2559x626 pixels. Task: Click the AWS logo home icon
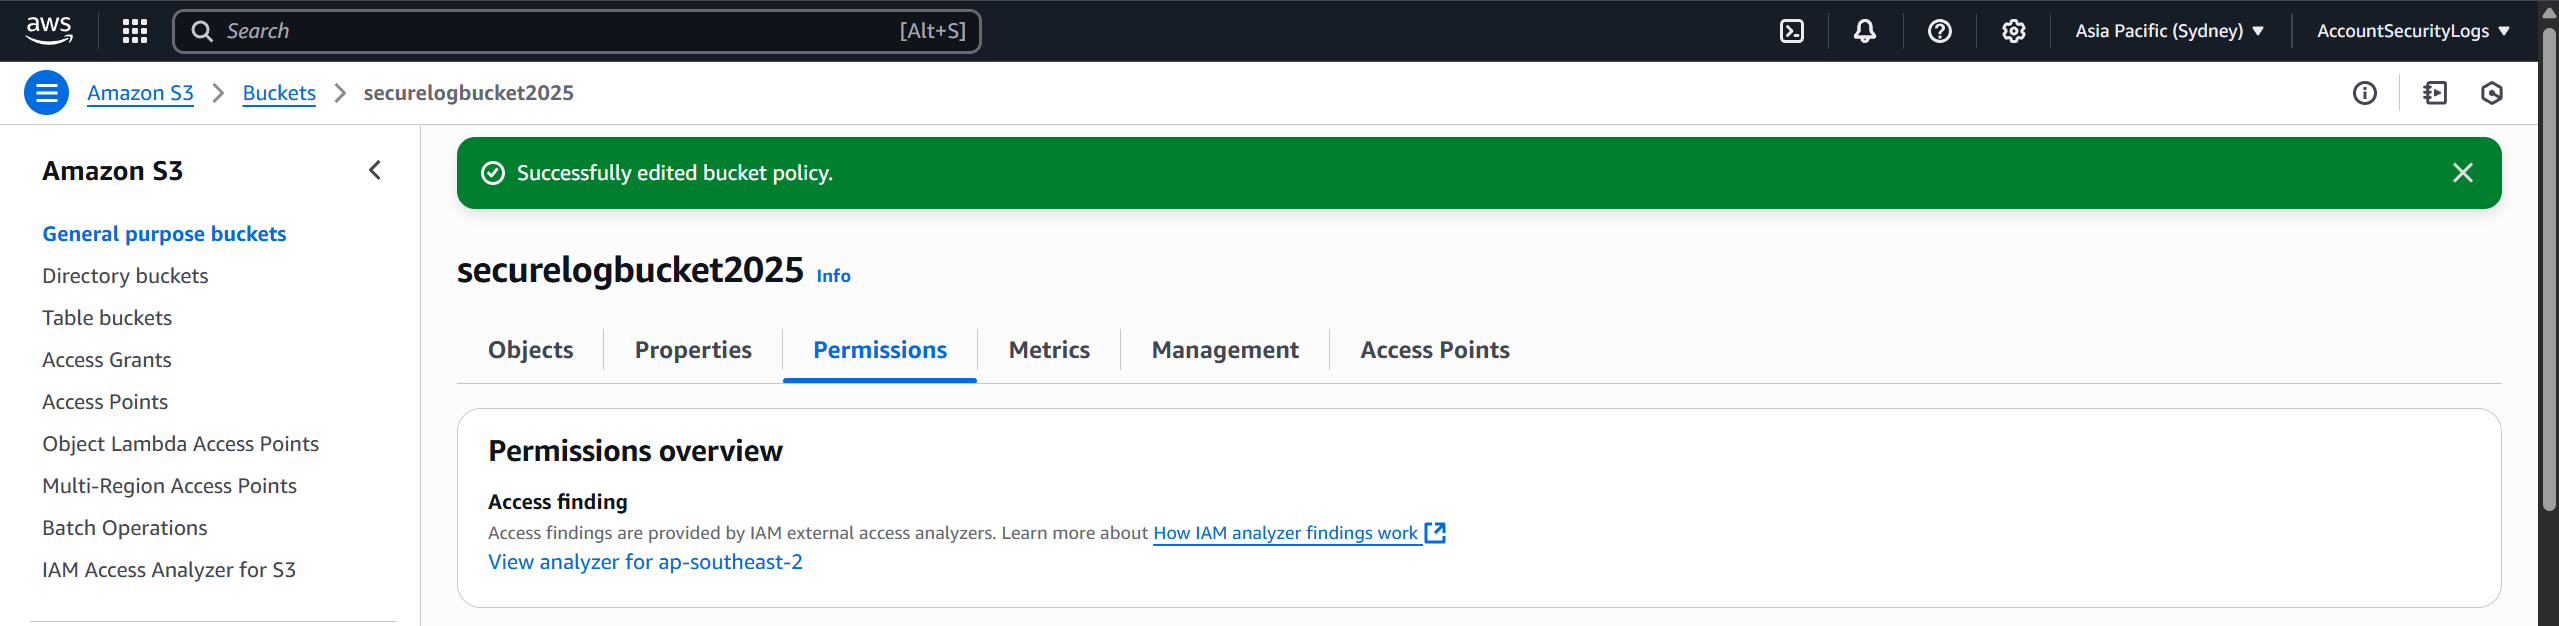tap(49, 30)
